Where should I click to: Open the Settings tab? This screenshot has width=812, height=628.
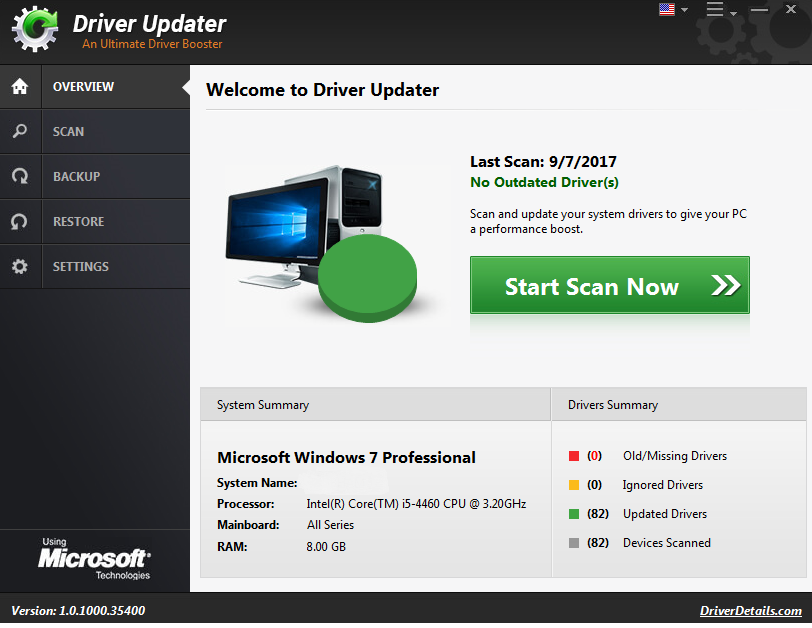pos(95,267)
